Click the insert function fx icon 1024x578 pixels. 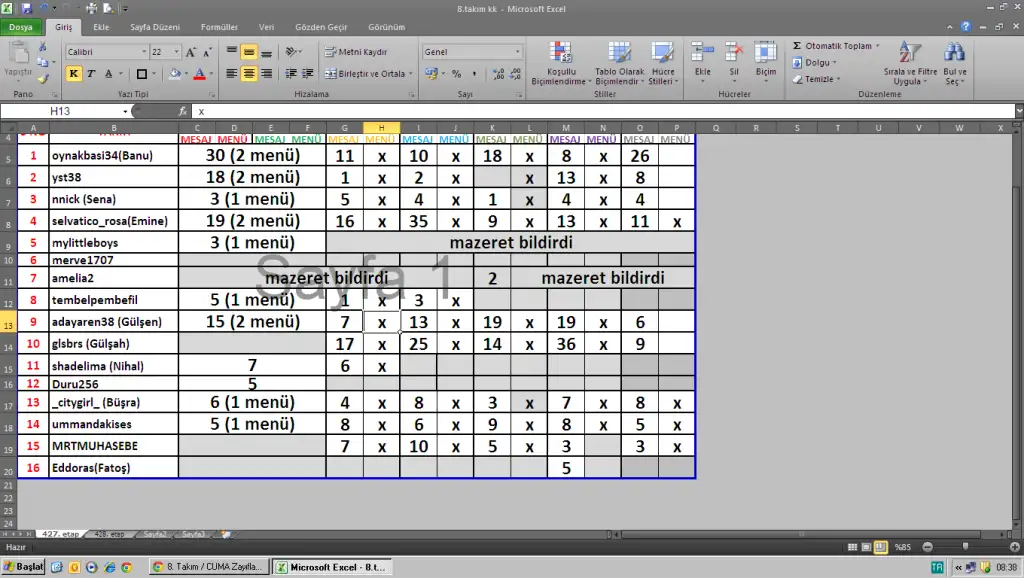click(x=183, y=112)
